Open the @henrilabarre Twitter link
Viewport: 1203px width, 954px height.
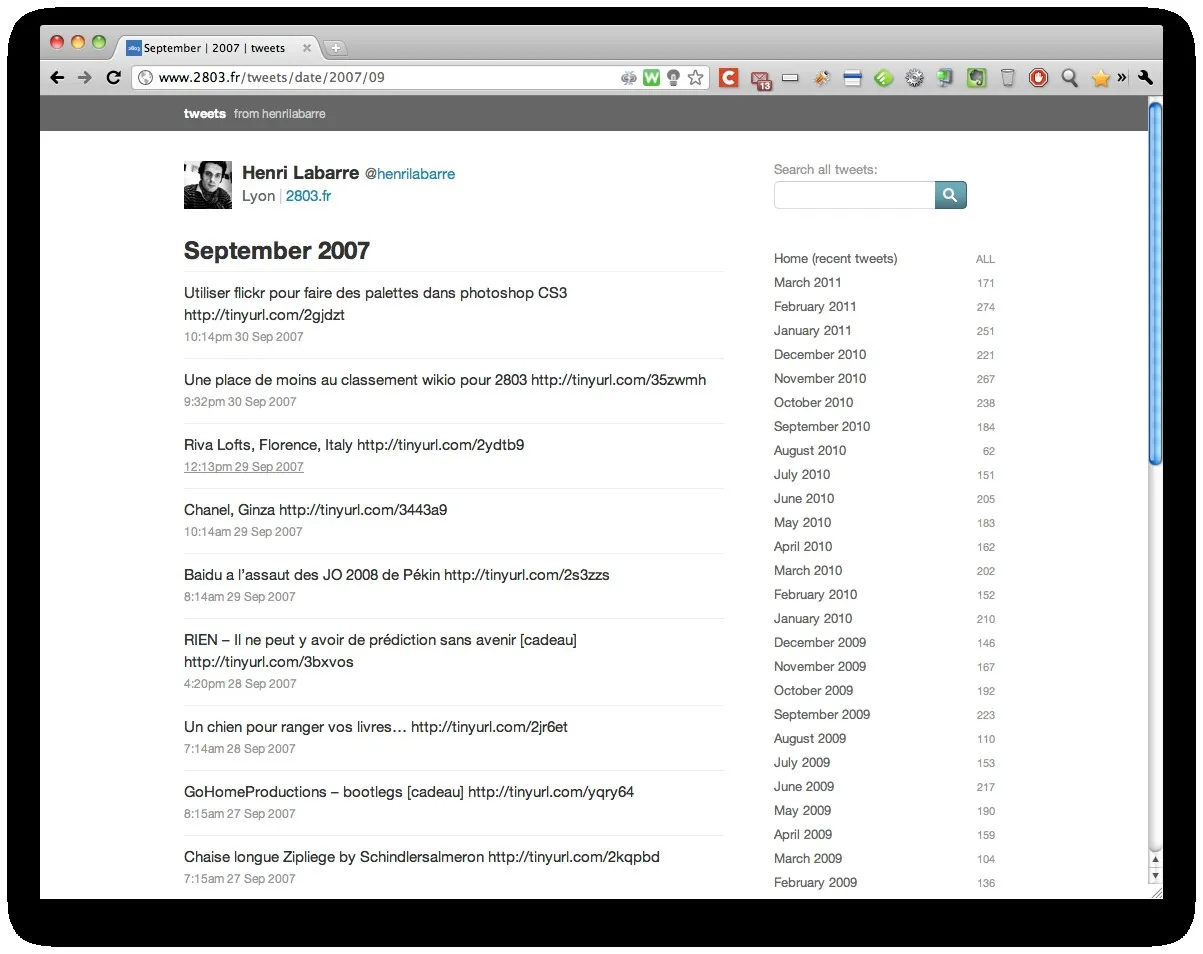click(410, 174)
